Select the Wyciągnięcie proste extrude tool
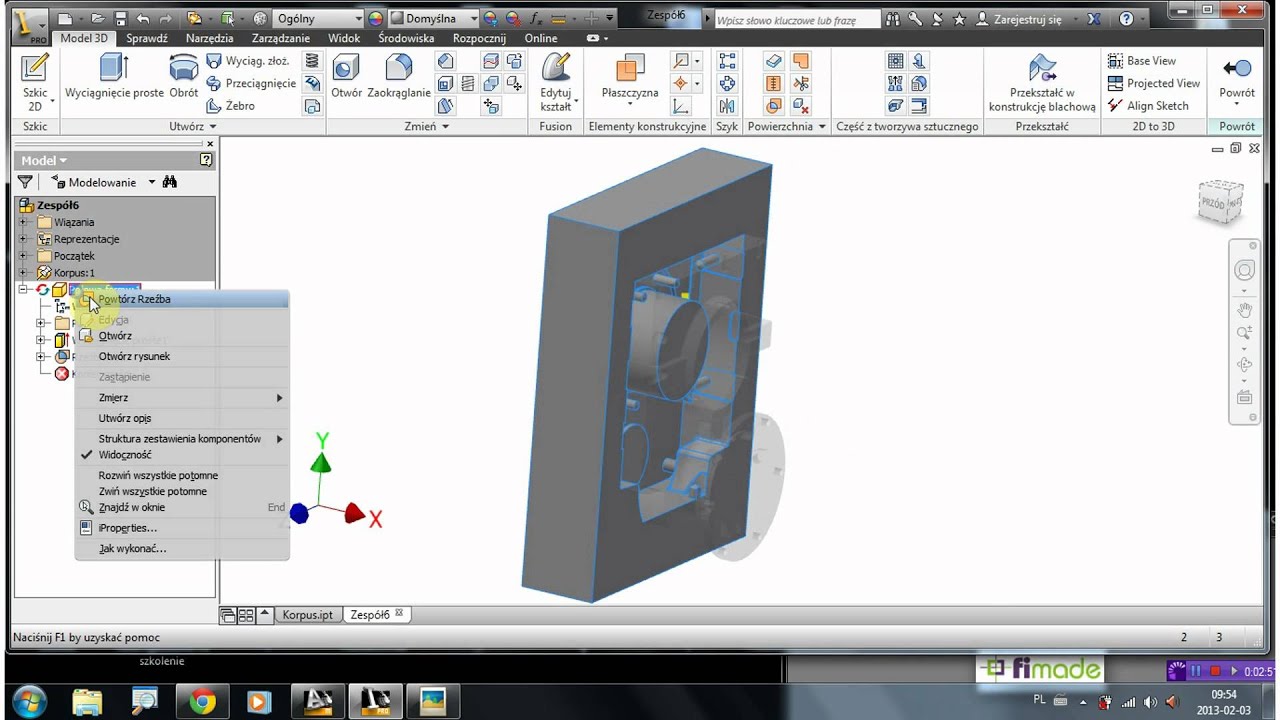The width and height of the screenshot is (1280, 720). [x=114, y=77]
